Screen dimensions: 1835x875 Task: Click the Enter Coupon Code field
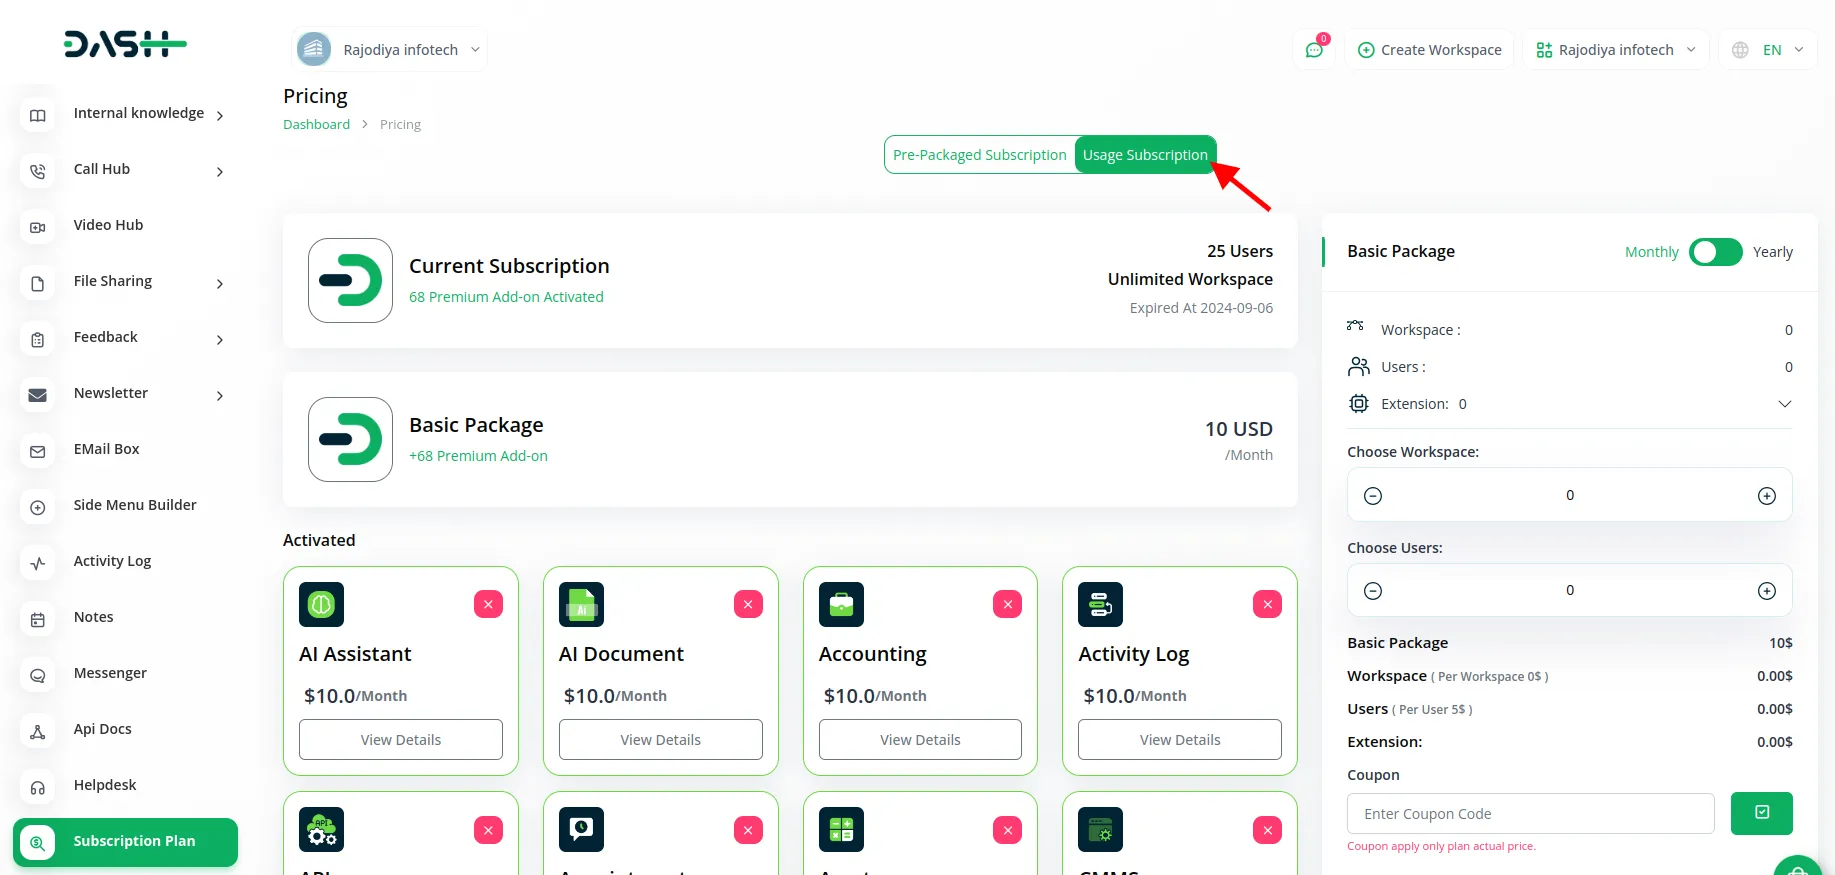tap(1531, 814)
